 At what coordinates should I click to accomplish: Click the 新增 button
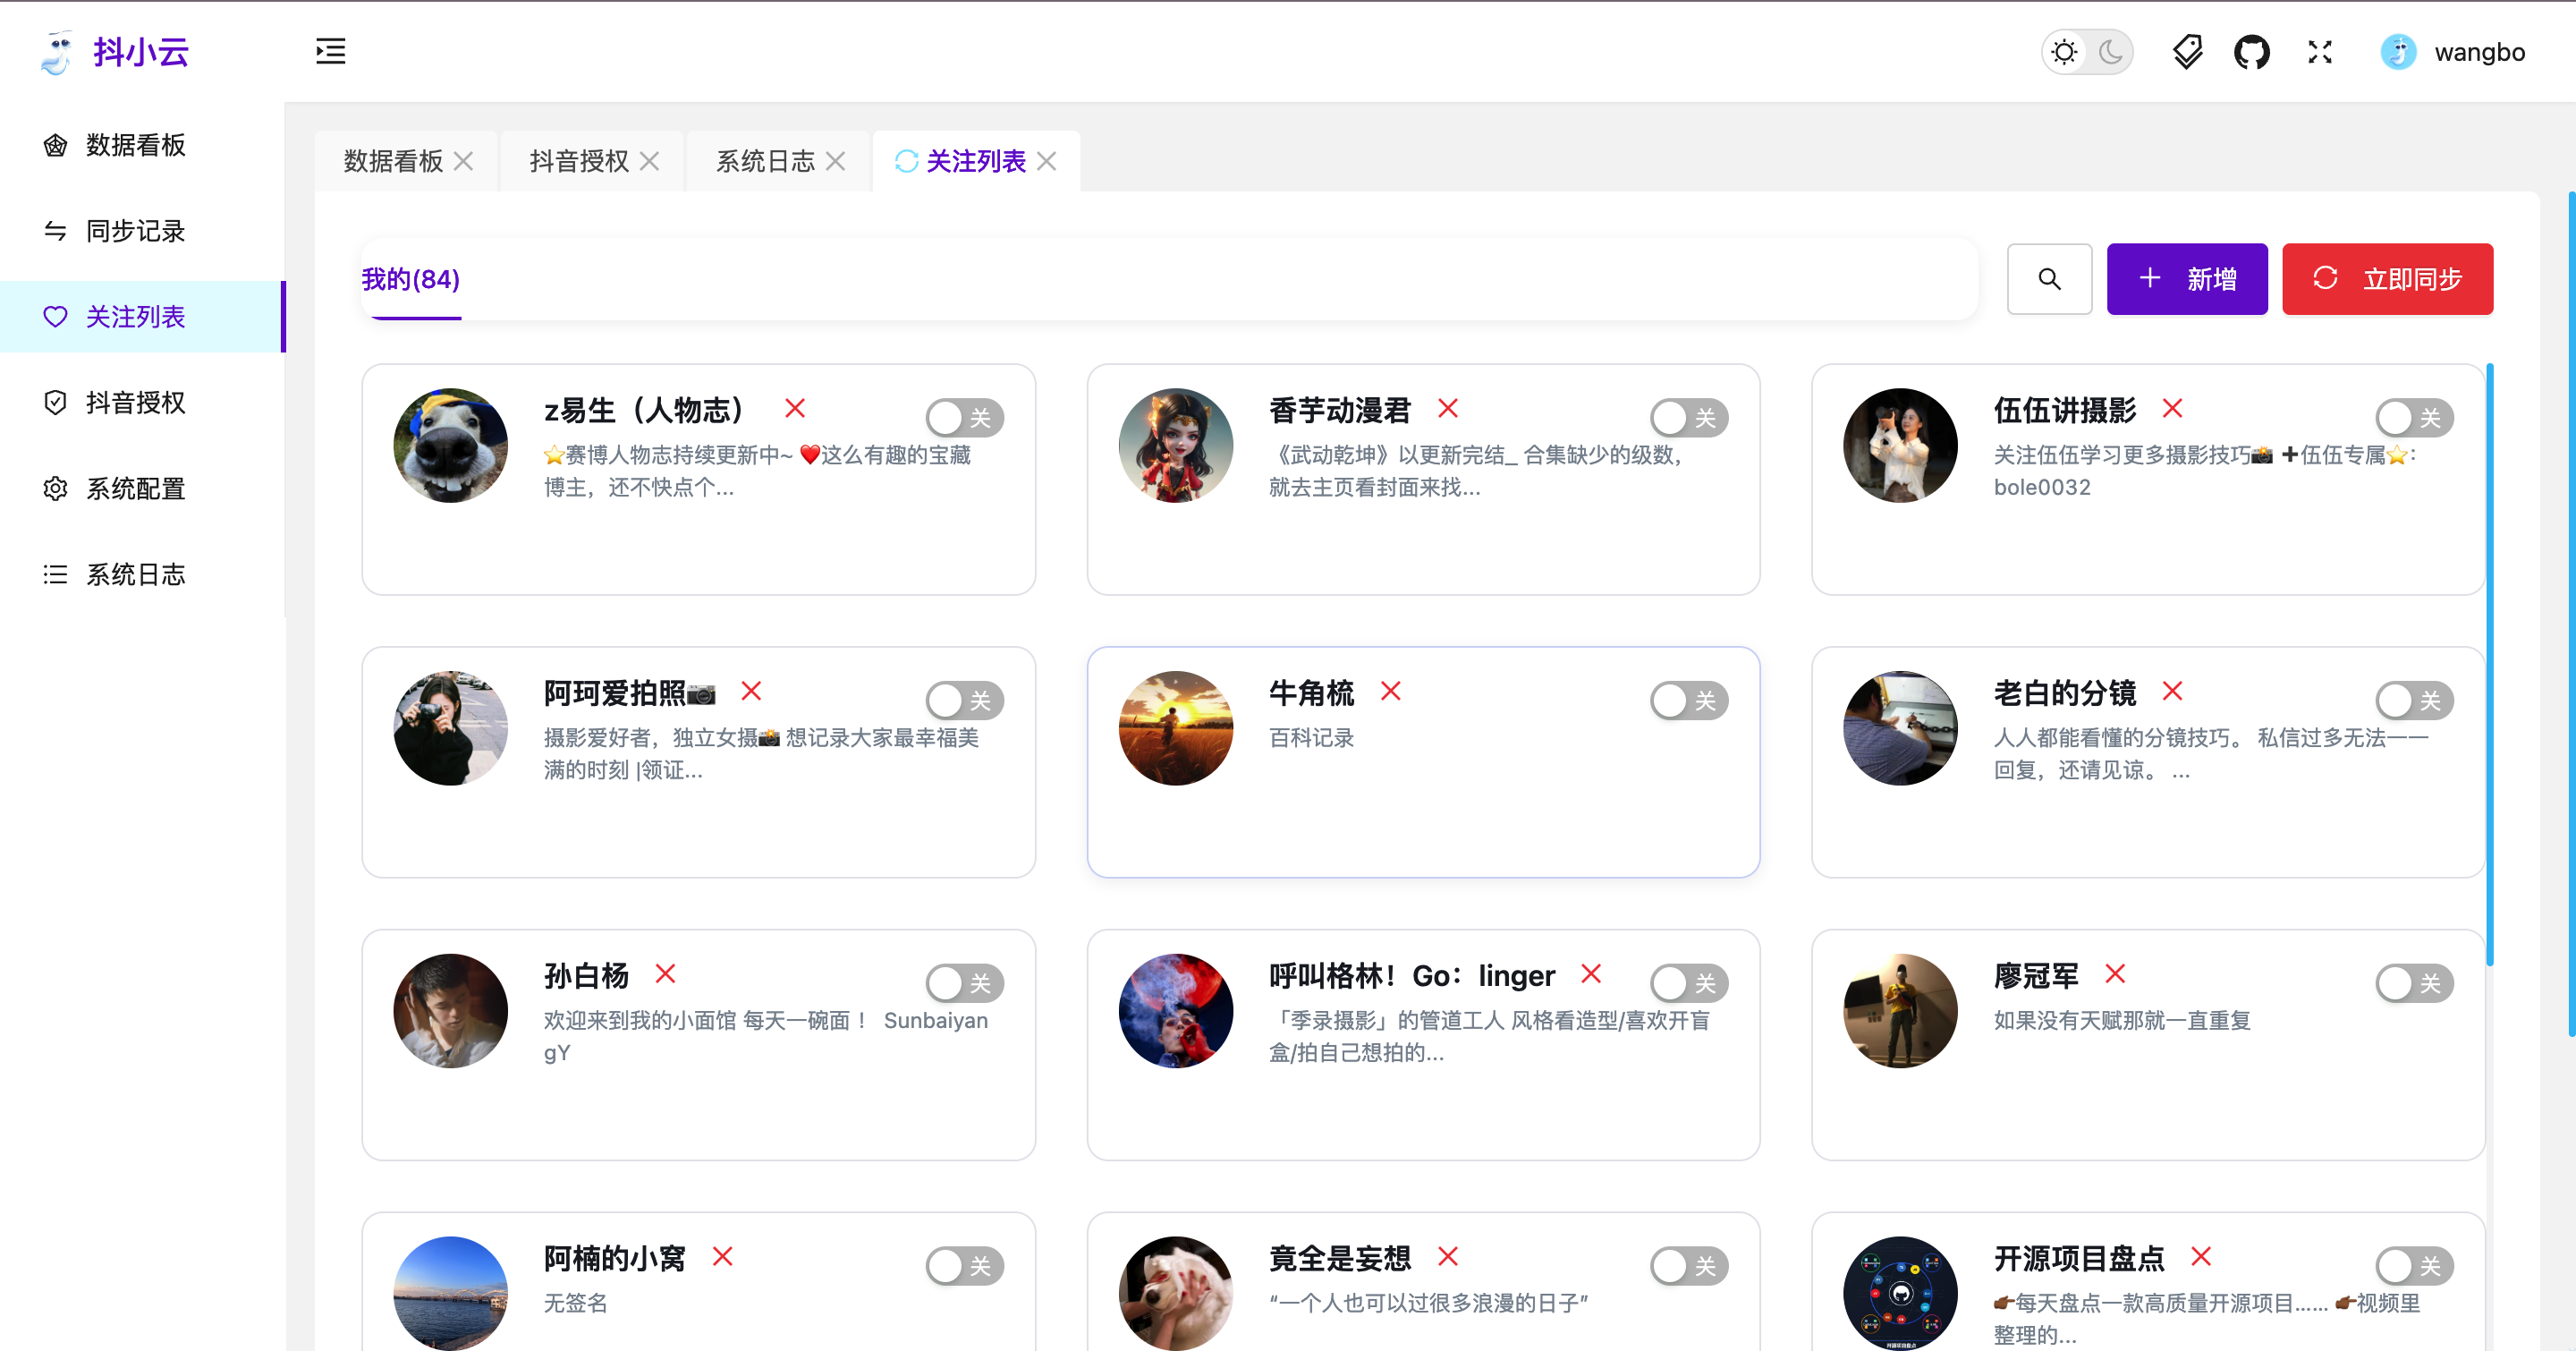click(2186, 279)
